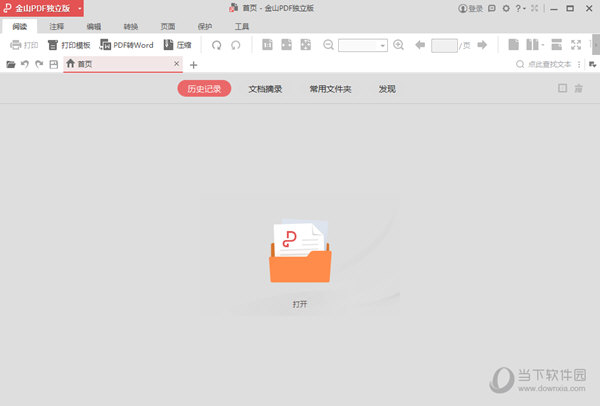Expand the 金山PDF独立版 app menu
The image size is (600, 406).
click(x=80, y=8)
